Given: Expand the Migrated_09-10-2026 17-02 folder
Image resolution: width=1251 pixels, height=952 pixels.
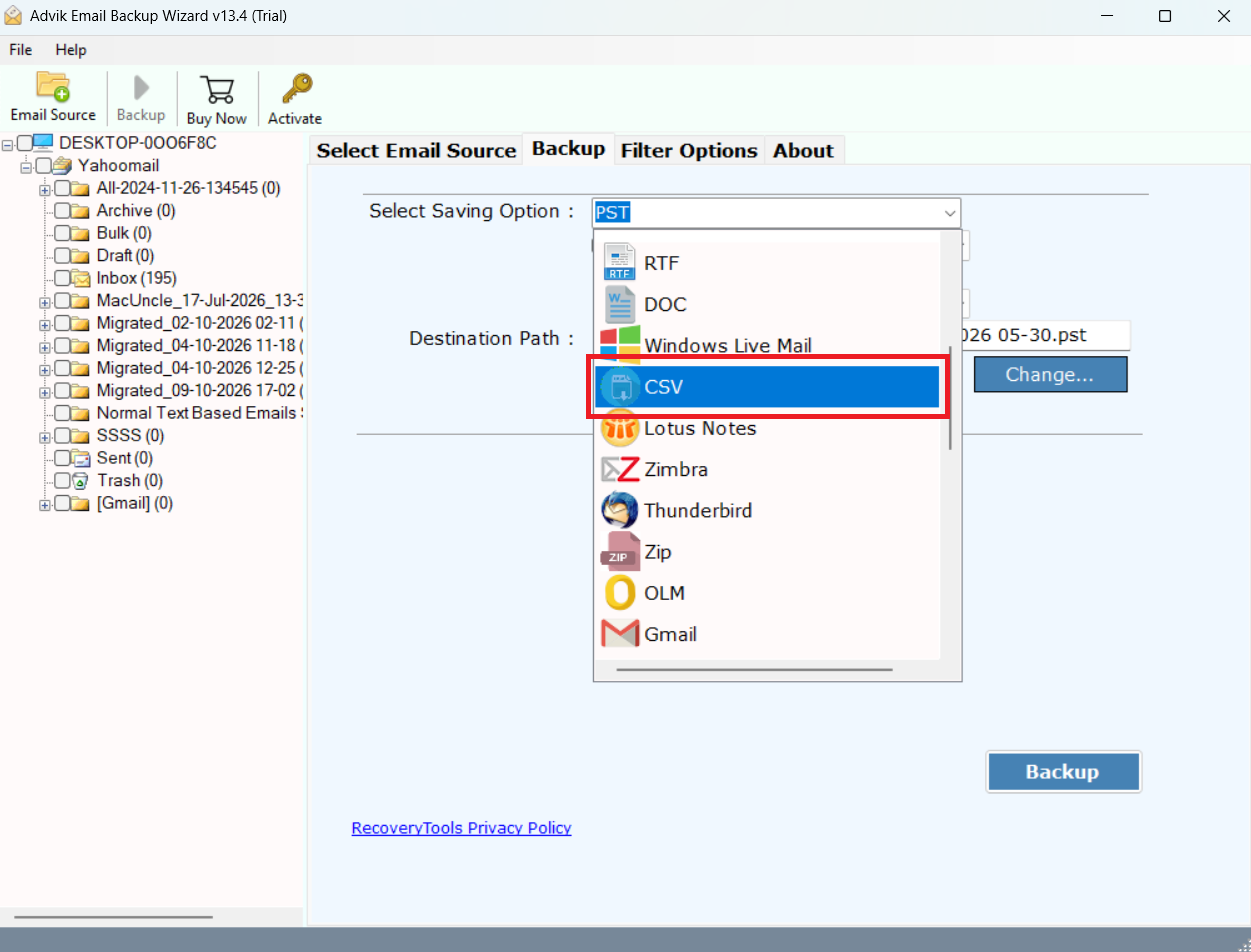Looking at the screenshot, I should (45, 391).
